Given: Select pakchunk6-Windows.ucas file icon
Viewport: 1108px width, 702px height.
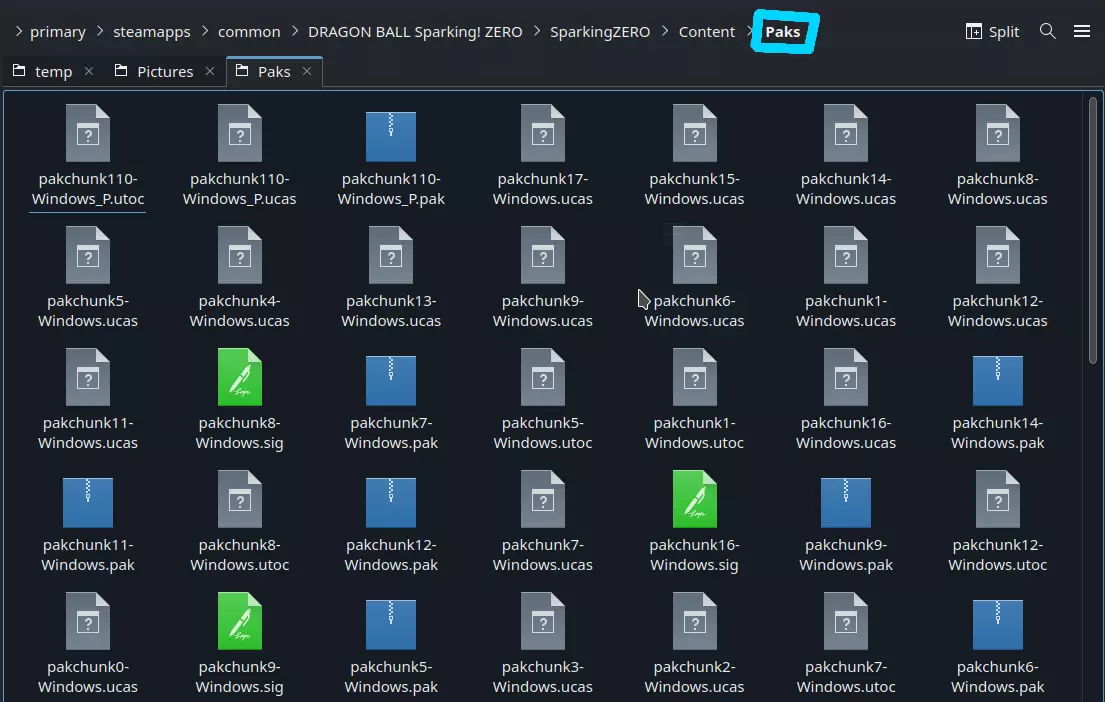Looking at the screenshot, I should point(695,255).
